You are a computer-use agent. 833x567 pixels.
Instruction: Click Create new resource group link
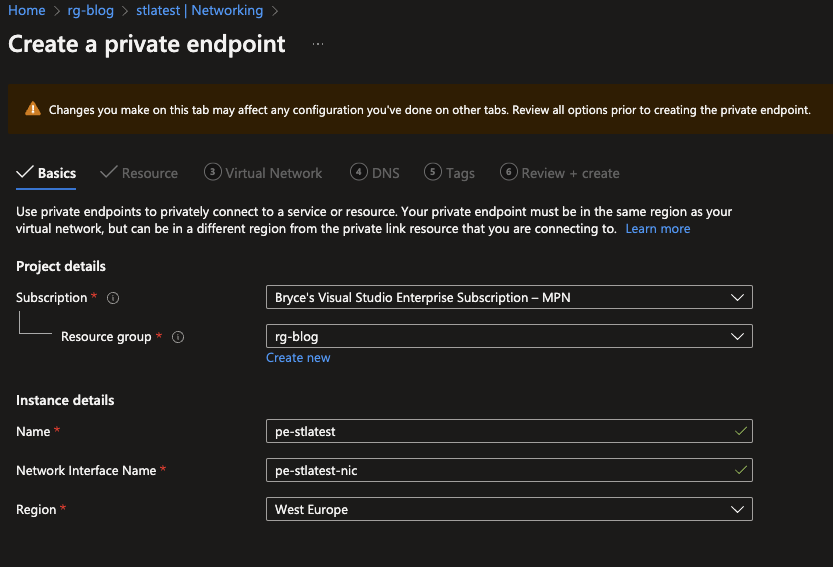click(x=298, y=358)
